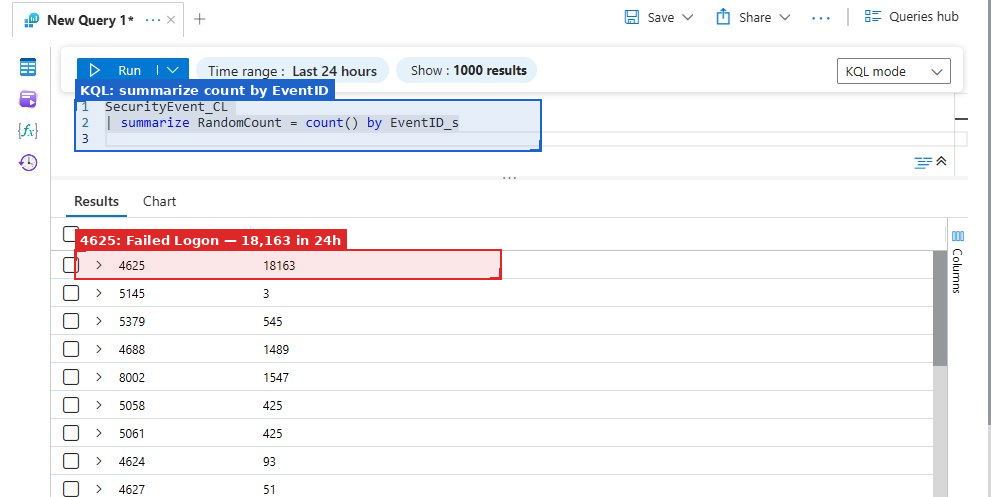Open the Save dropdown chevron
The height and width of the screenshot is (497, 991).
click(688, 17)
